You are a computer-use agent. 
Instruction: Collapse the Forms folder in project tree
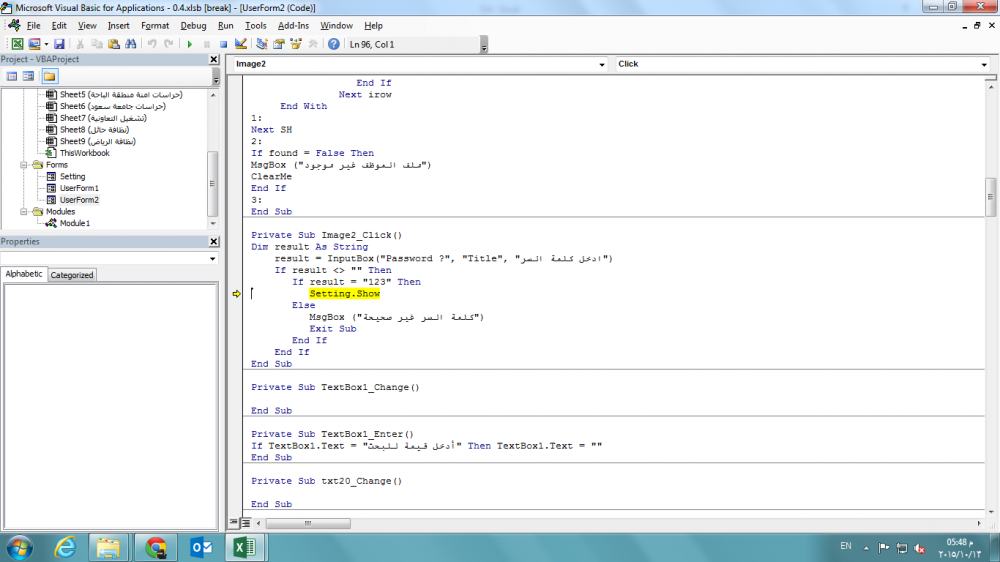point(24,165)
